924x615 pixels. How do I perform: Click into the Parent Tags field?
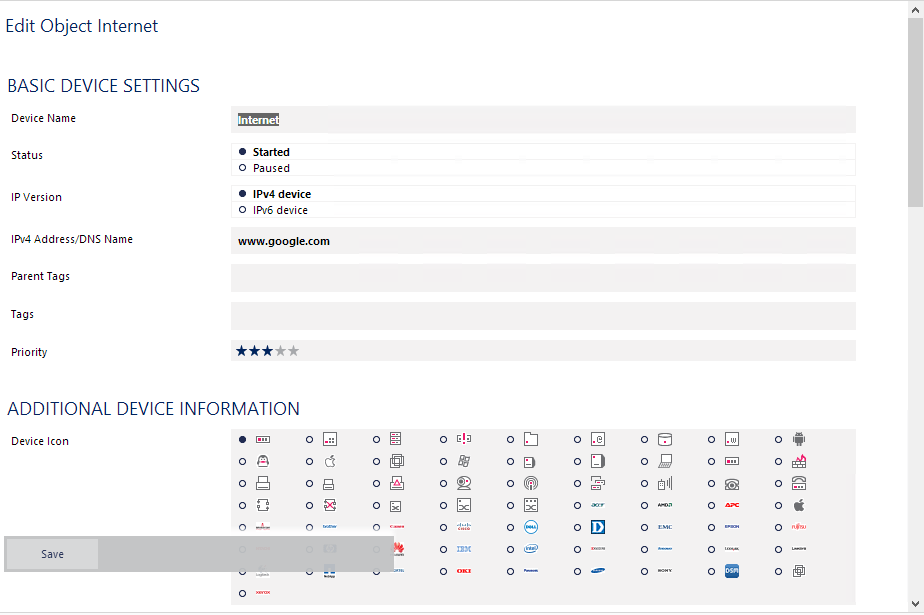point(543,278)
